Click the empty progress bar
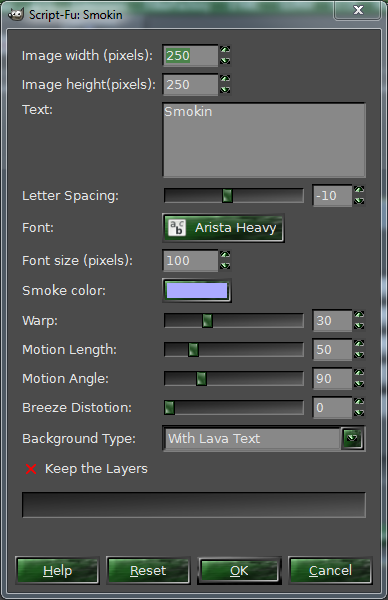Viewport: 388px width, 600px height. [x=194, y=505]
